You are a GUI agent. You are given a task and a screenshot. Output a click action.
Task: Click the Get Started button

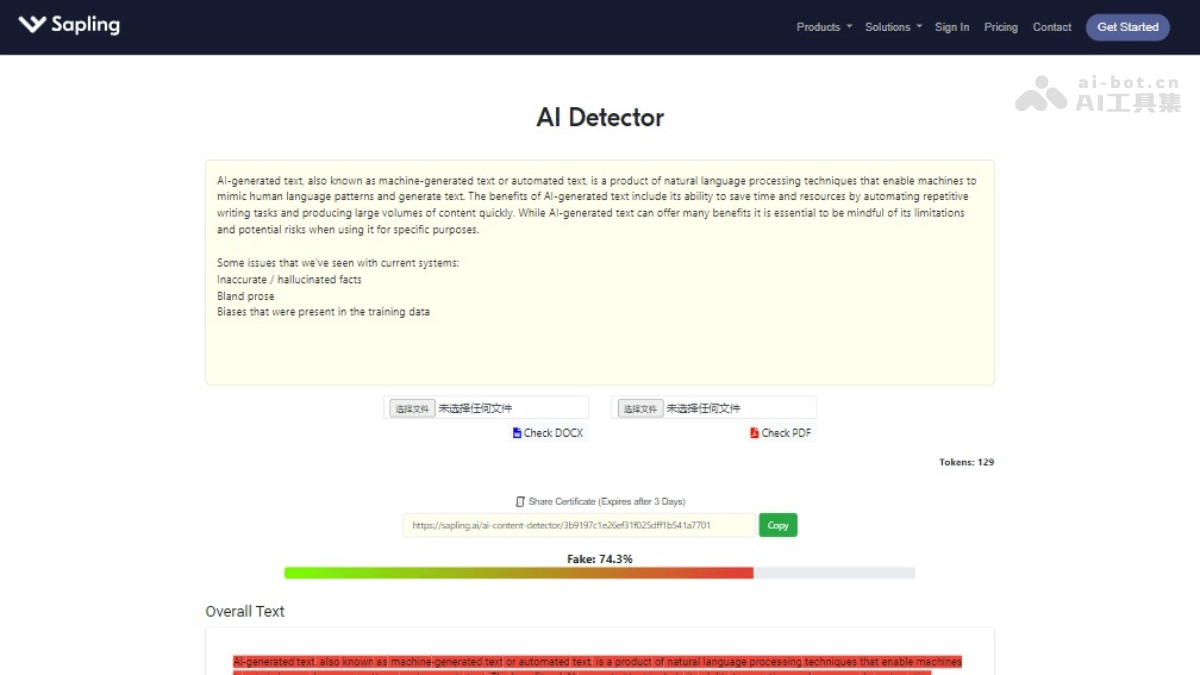(x=1127, y=27)
